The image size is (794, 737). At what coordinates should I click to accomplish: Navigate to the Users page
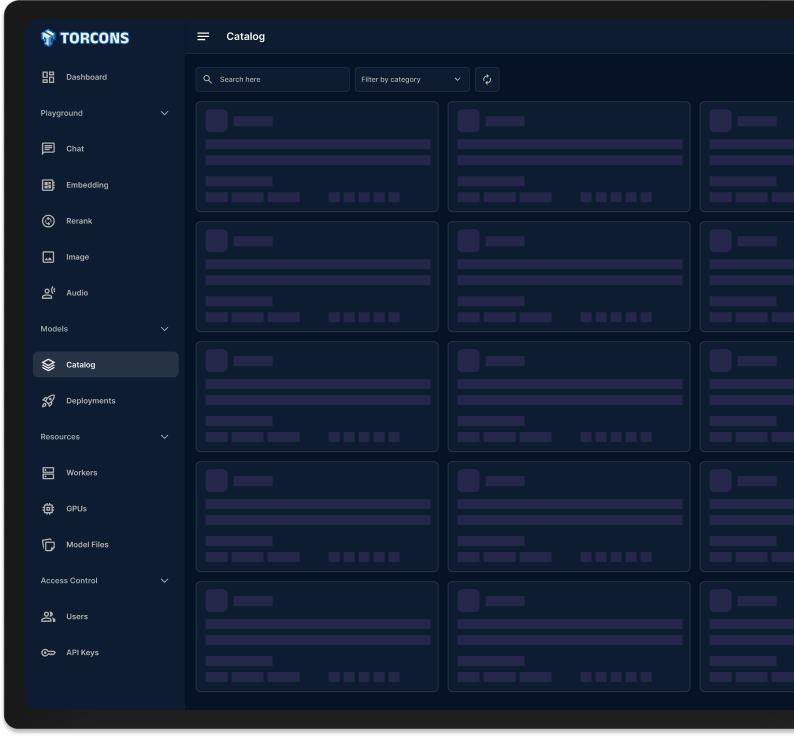coord(77,617)
